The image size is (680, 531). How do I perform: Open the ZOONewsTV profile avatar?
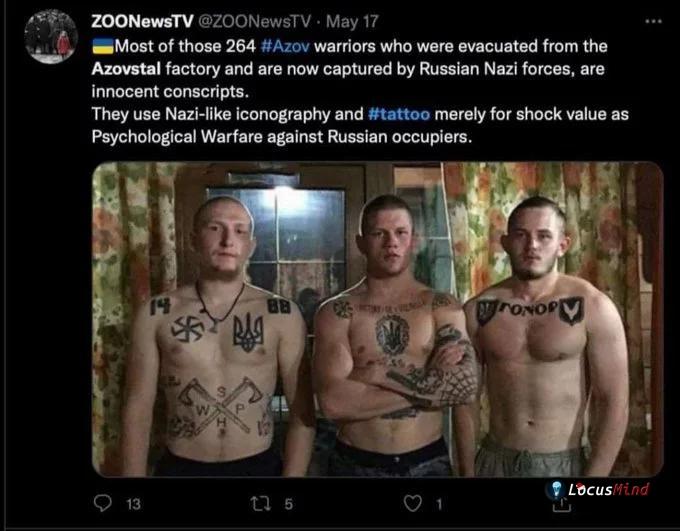(x=51, y=36)
